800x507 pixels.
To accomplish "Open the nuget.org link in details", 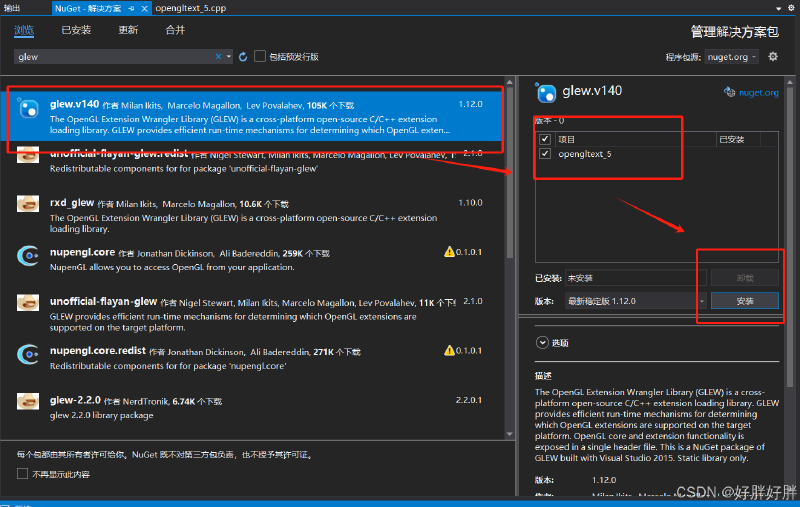I will [759, 93].
